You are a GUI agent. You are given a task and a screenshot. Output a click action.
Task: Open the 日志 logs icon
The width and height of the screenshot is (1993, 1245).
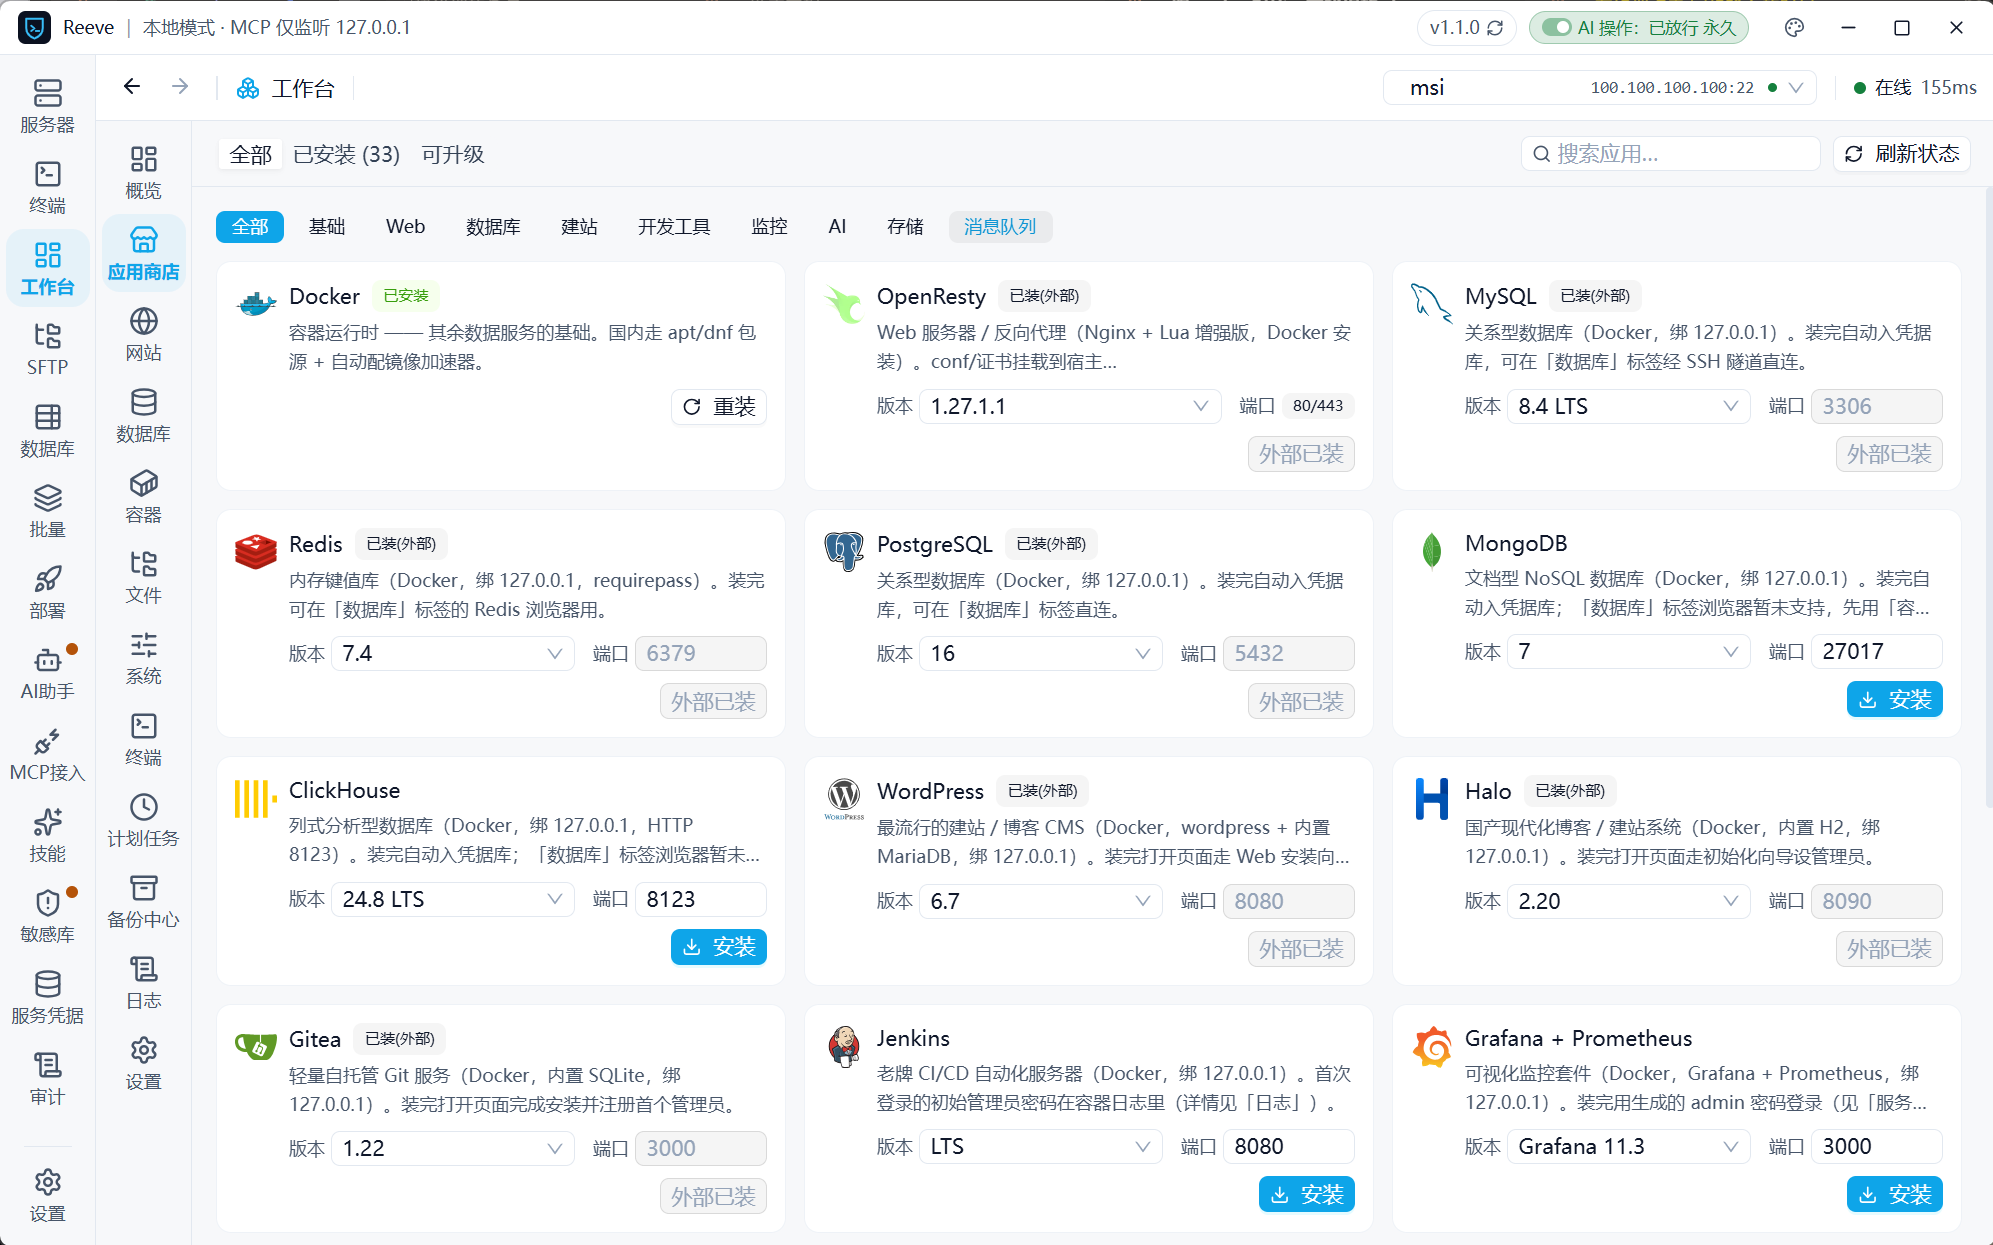pos(143,982)
